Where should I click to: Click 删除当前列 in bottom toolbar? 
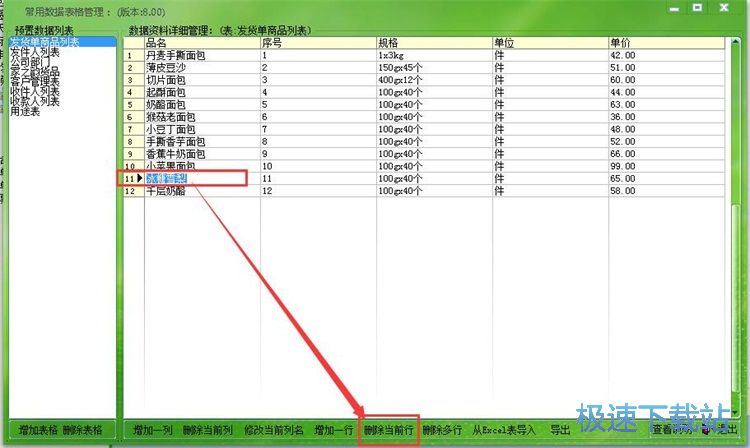coord(208,430)
